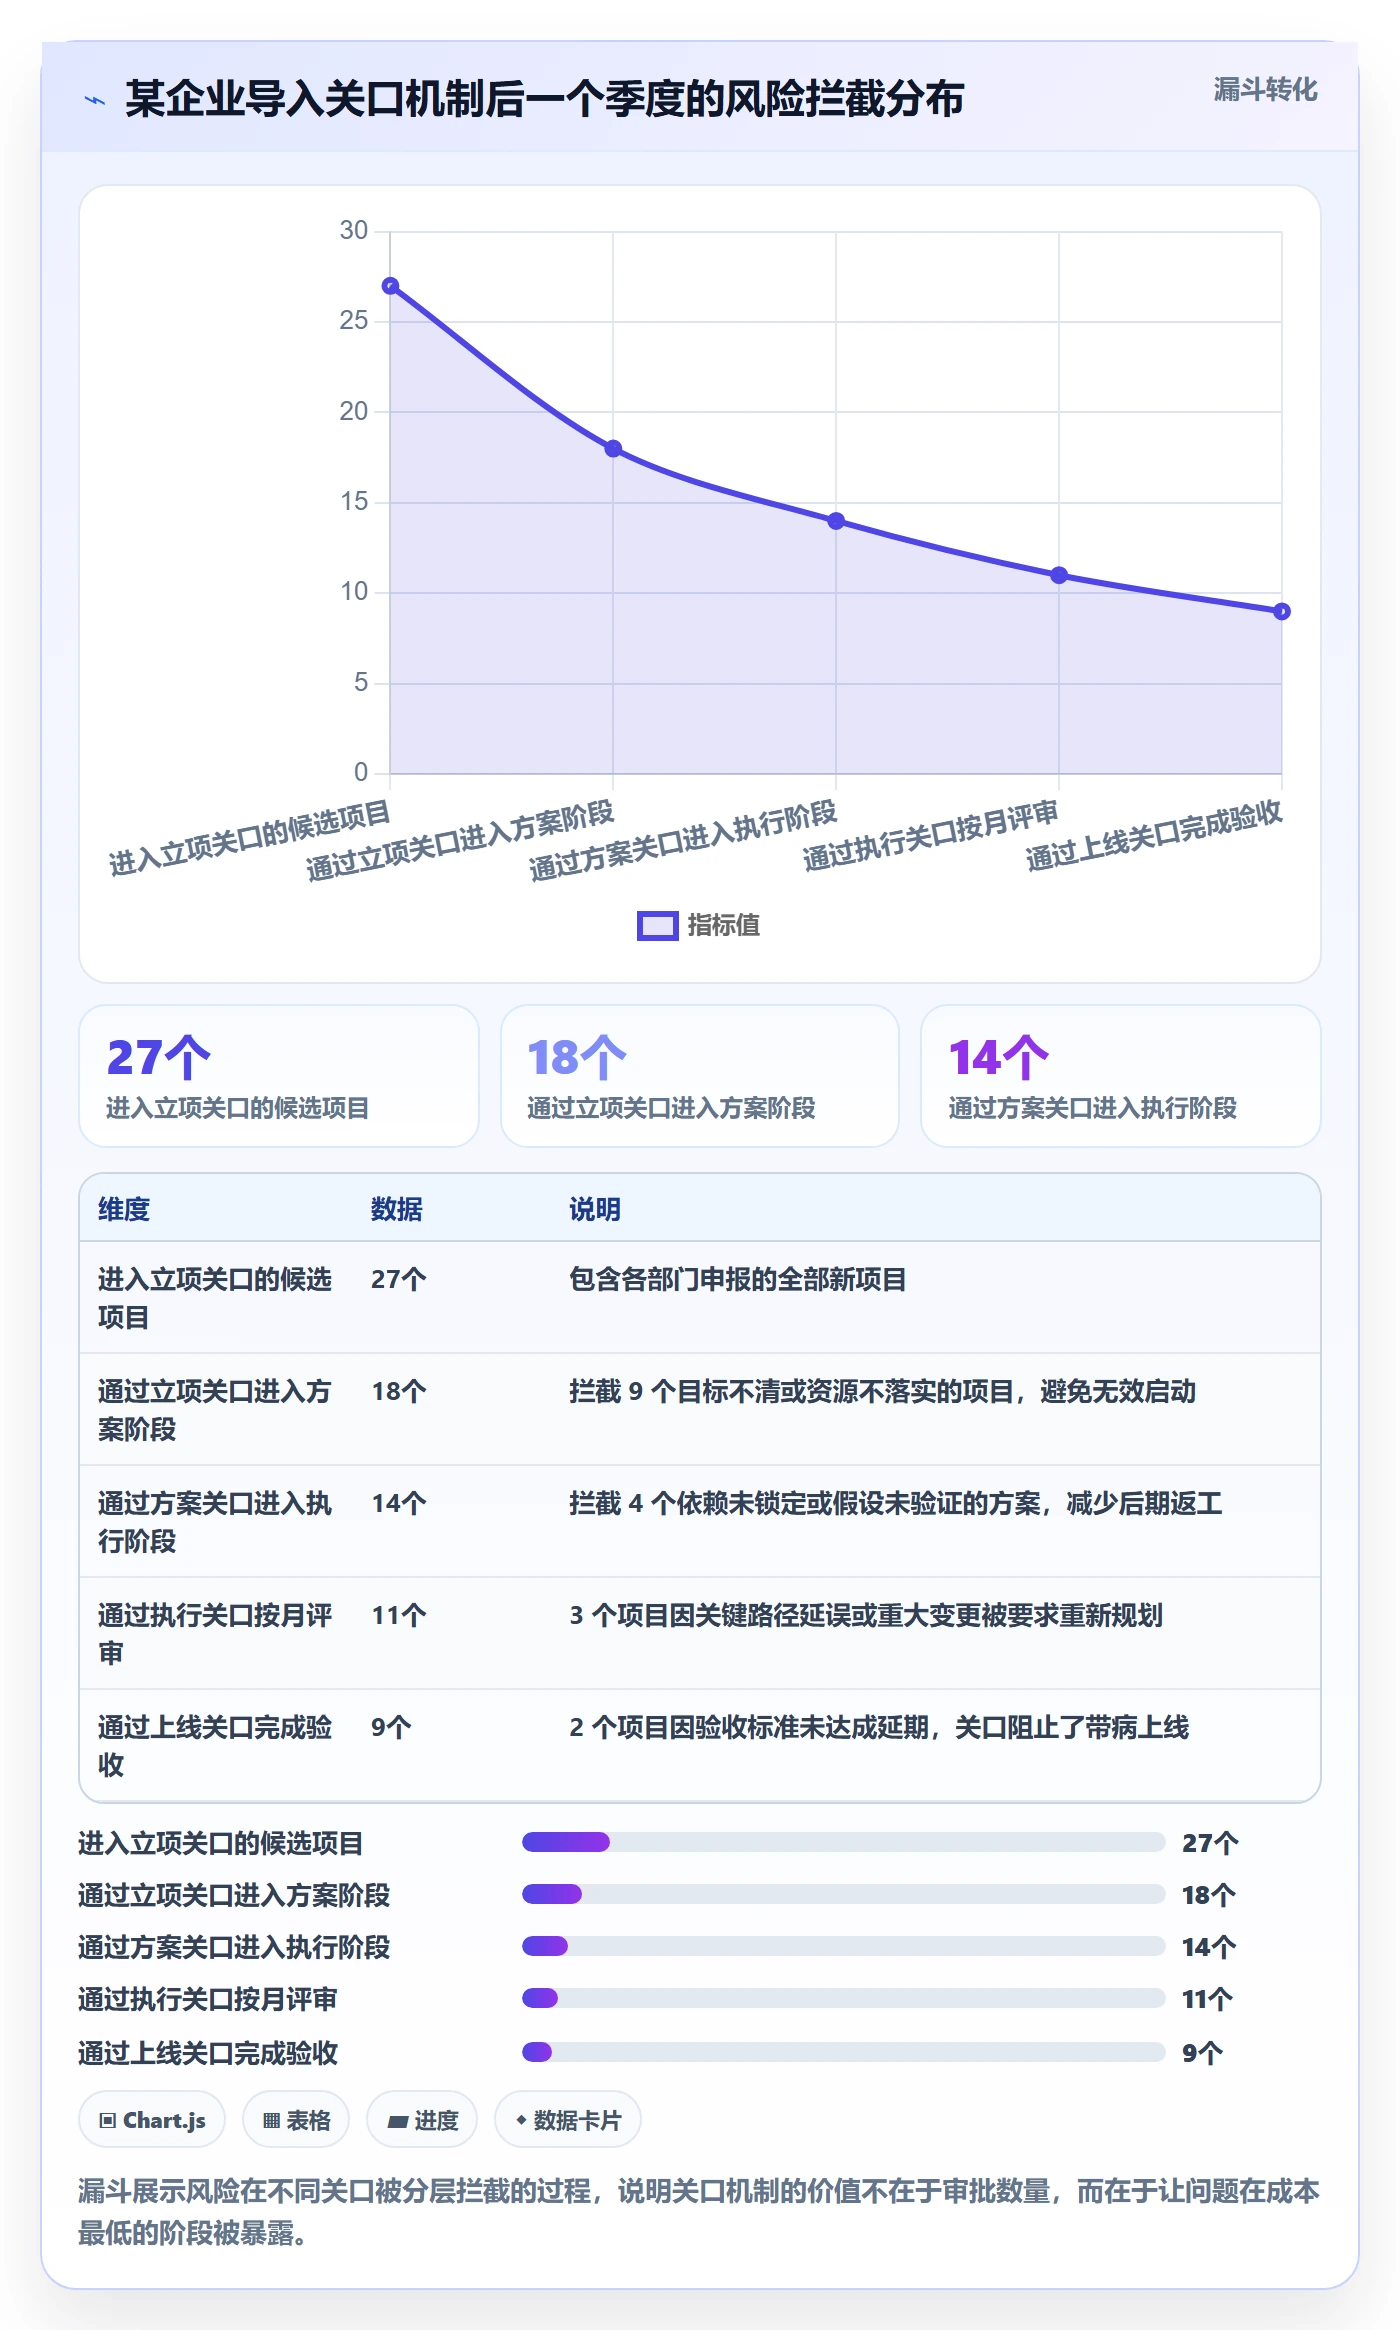Click the table cell showing 18个

click(x=399, y=1392)
